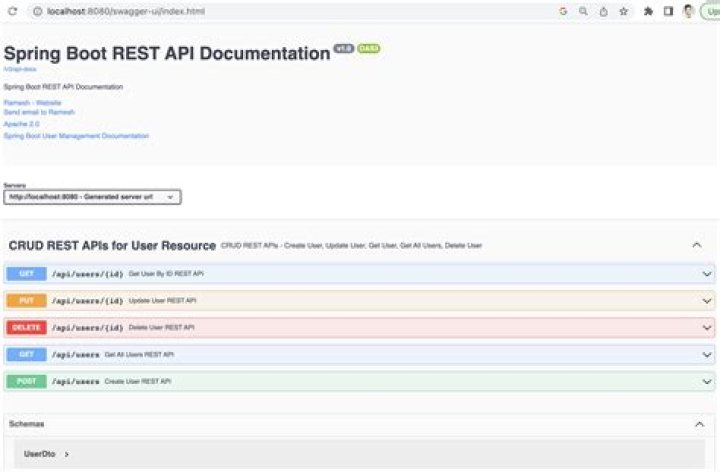Click the Google icon in address bar
The image size is (720, 472).
pos(563,11)
